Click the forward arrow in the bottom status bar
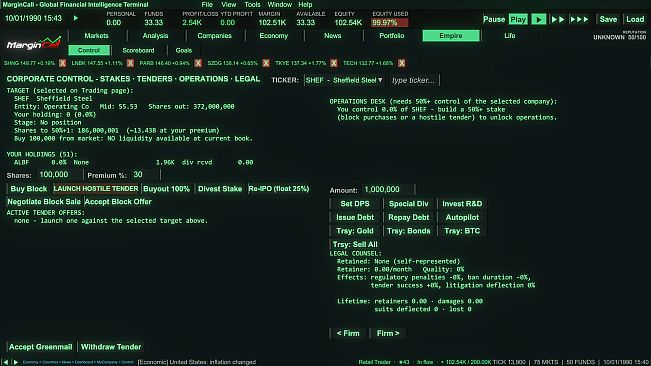 point(16,362)
